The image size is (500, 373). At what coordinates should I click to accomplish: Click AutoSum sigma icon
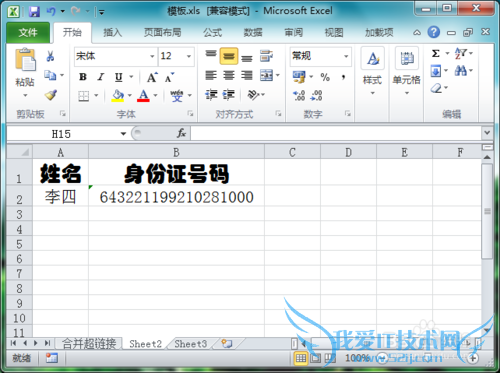coord(436,53)
